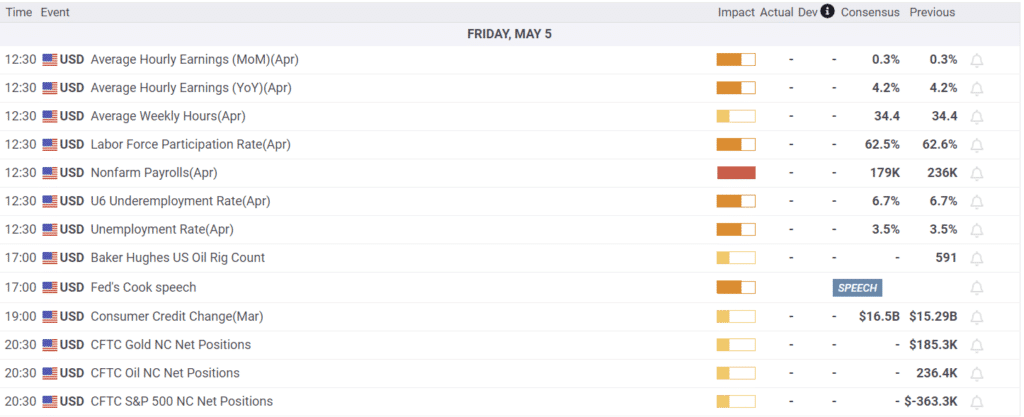Click bell icon for Average Weekly Hours
1024x417 pixels.
click(x=977, y=117)
